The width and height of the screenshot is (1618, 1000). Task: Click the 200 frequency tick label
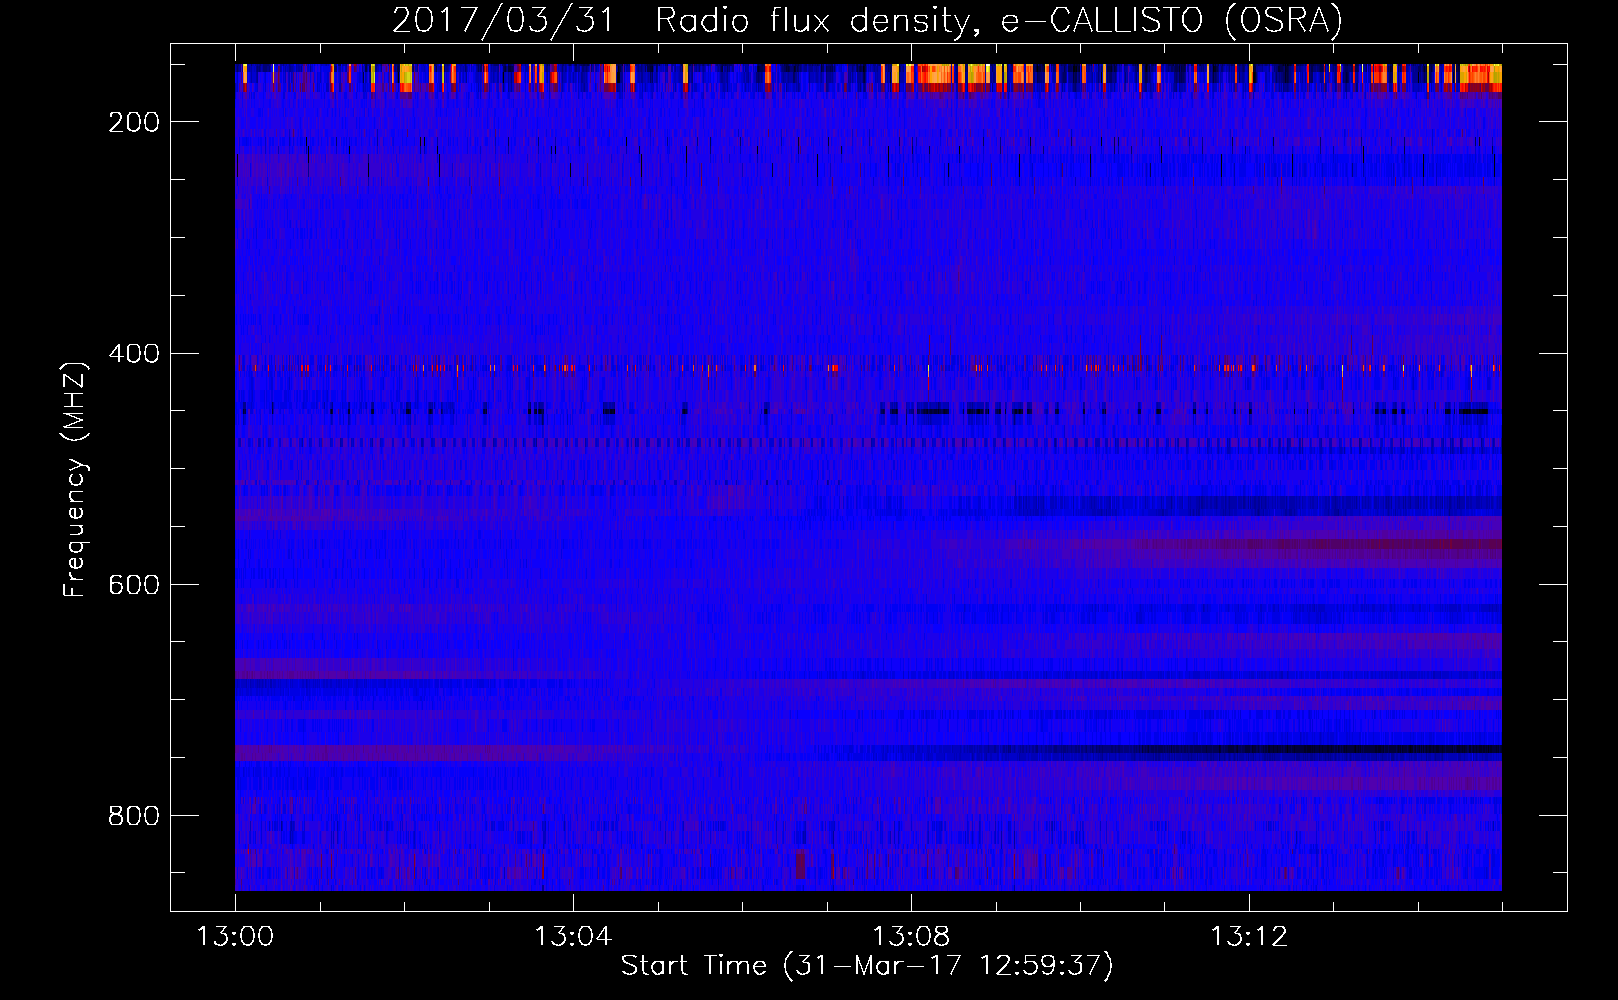tap(134, 122)
